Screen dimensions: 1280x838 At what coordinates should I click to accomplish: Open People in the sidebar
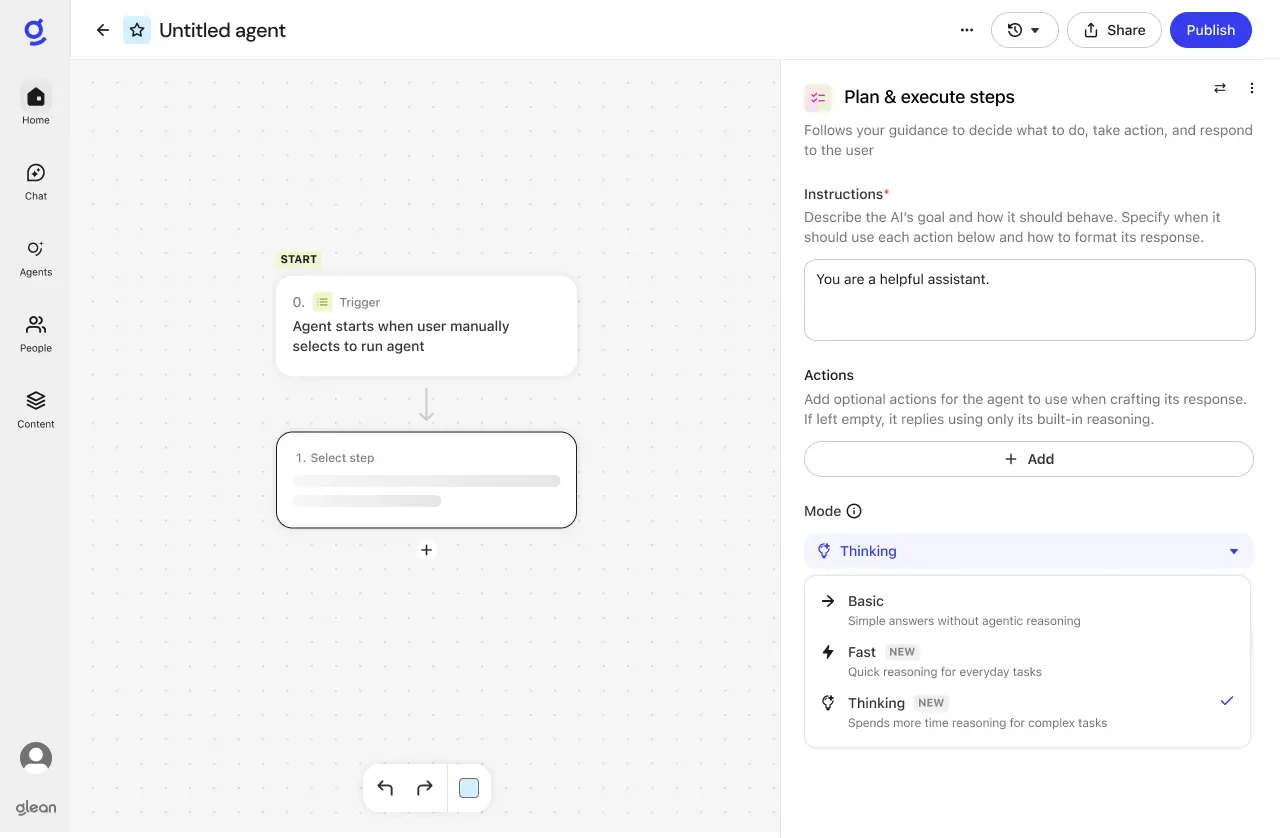click(36, 333)
